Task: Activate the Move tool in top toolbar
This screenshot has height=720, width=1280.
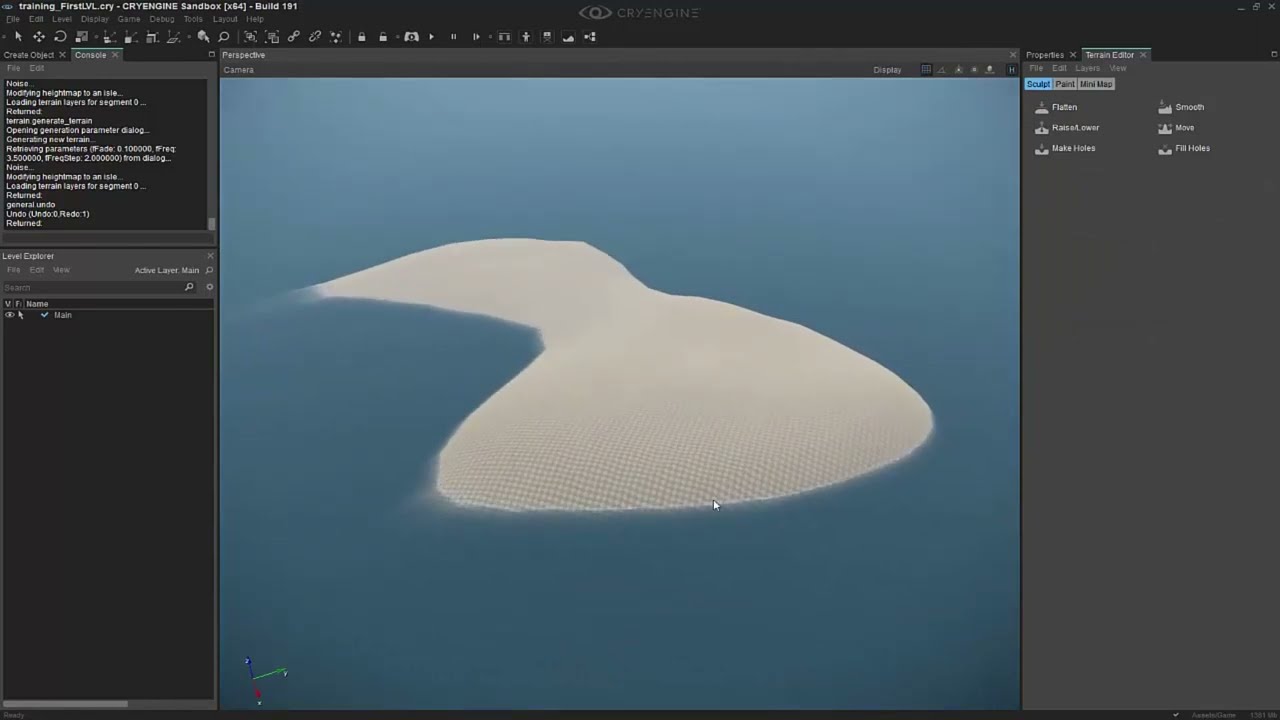Action: pyautogui.click(x=39, y=37)
